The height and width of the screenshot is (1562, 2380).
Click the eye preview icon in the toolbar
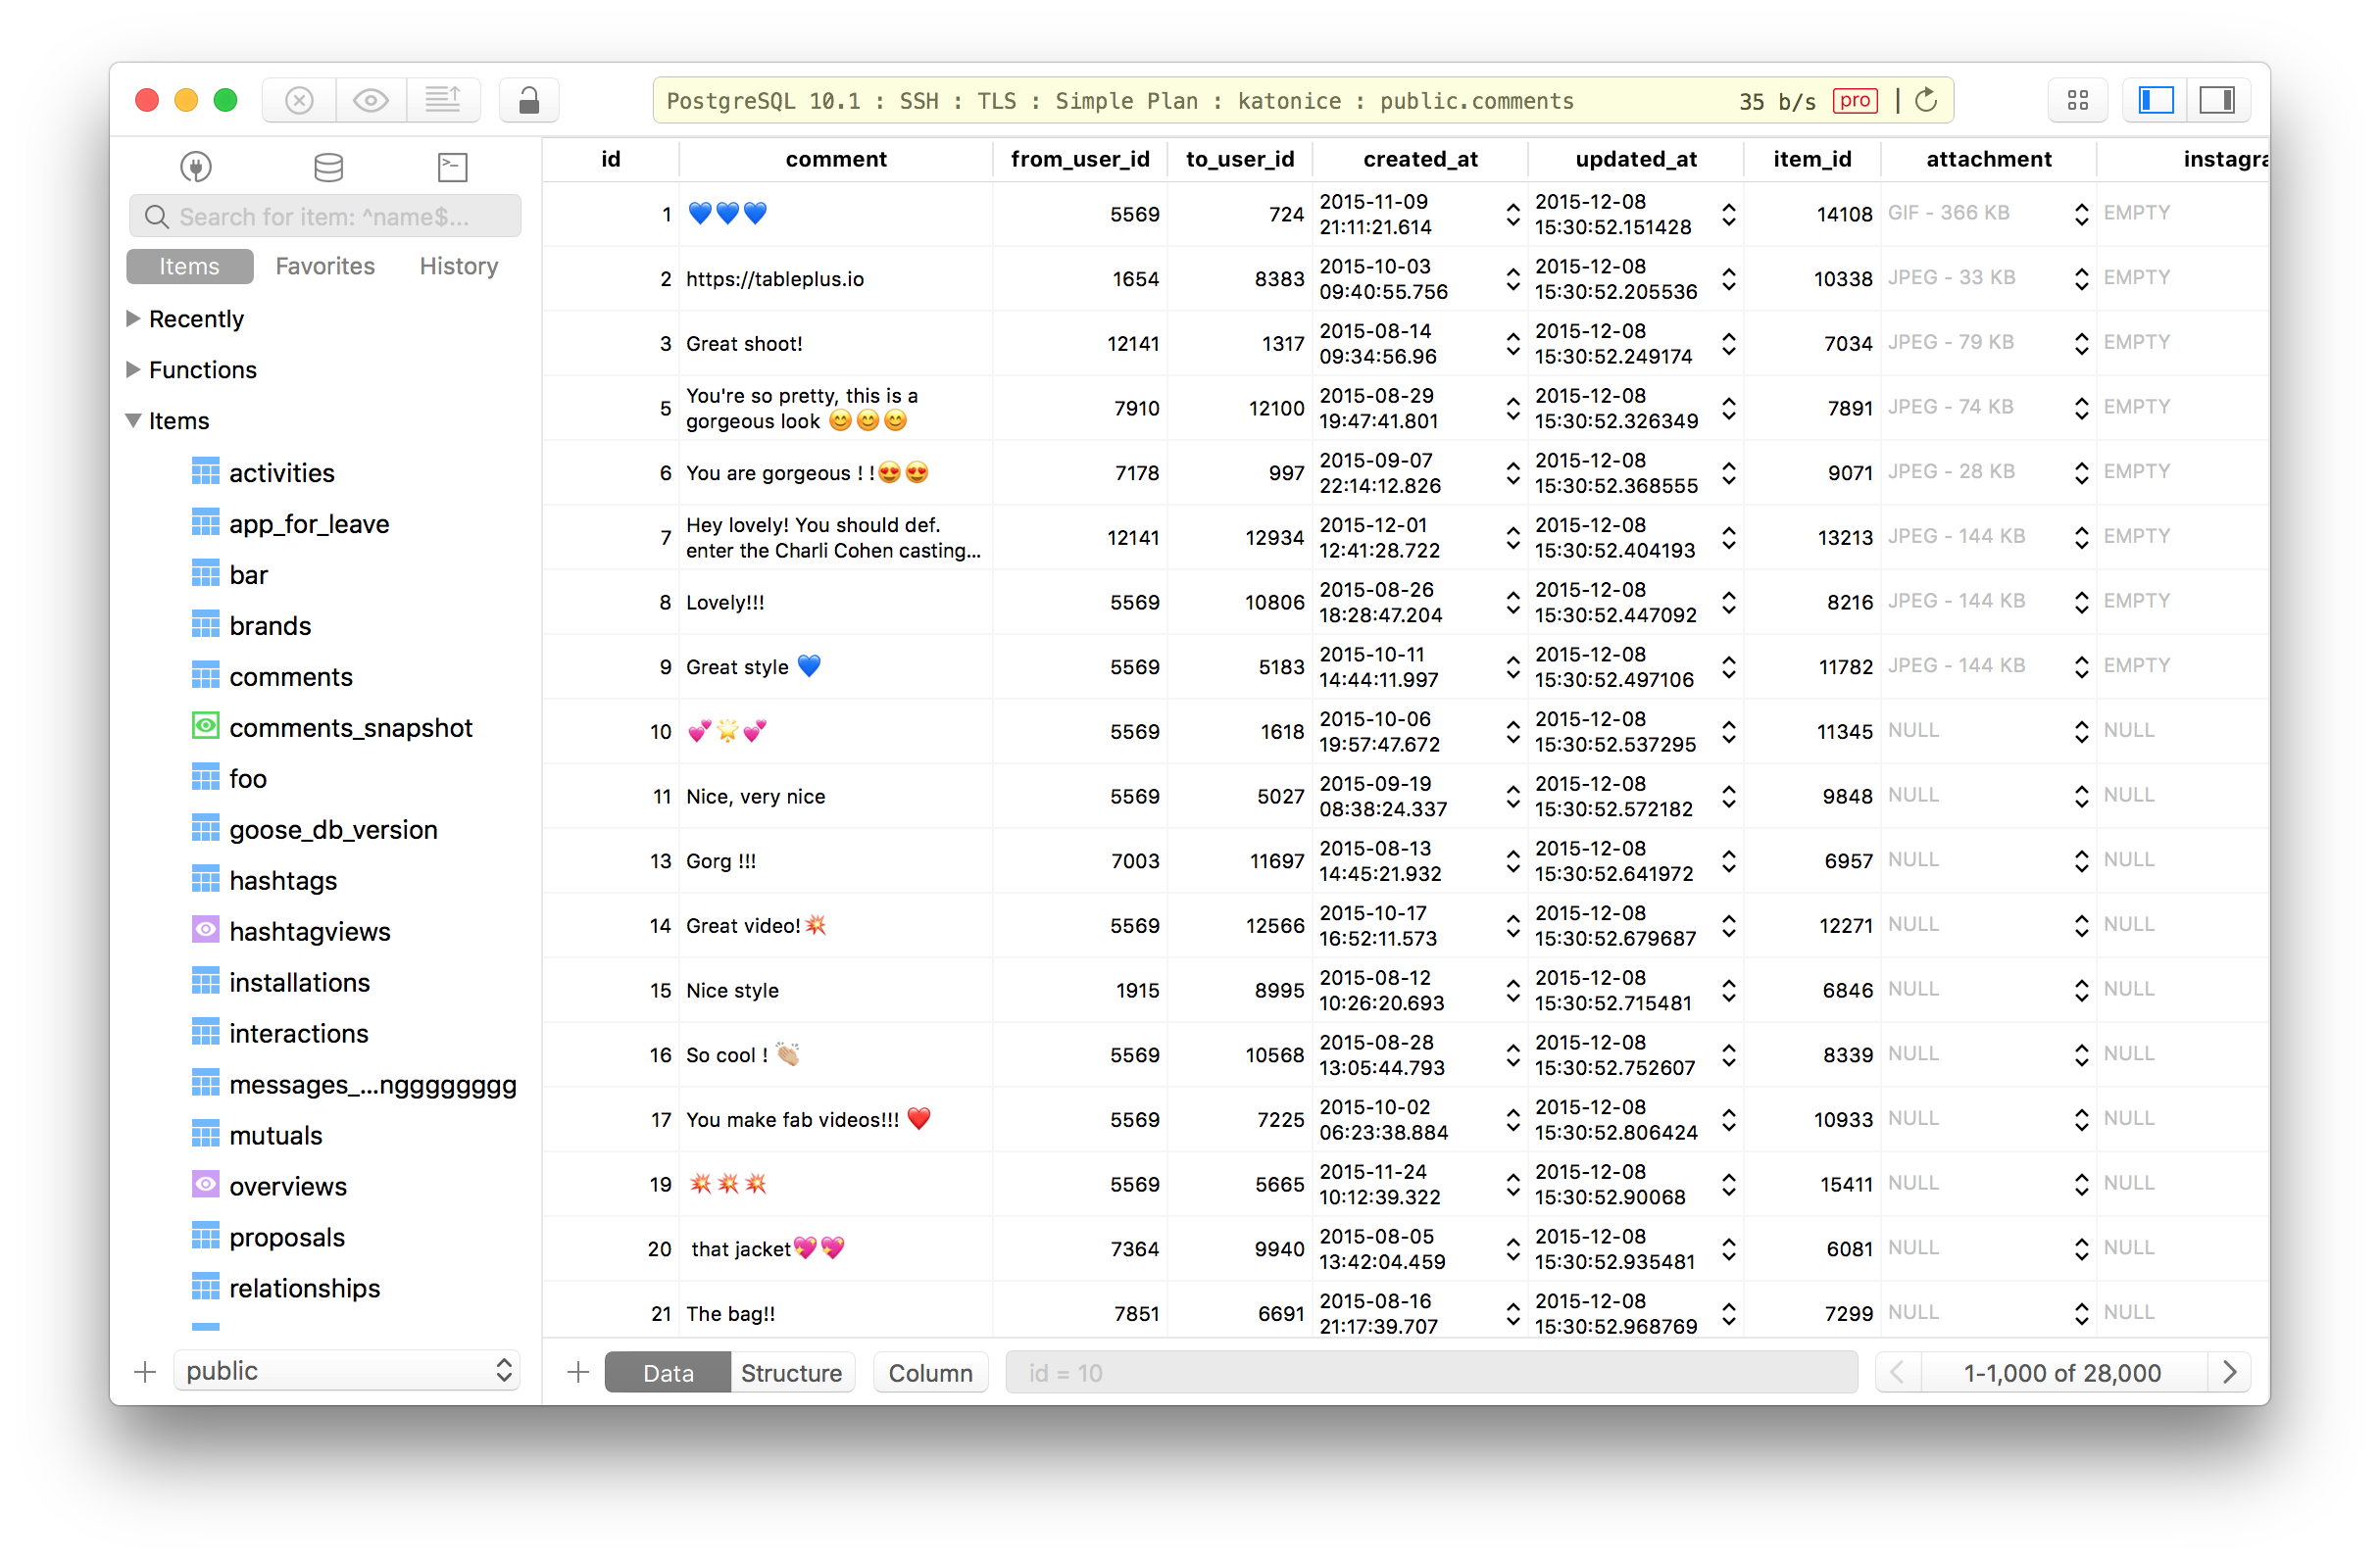(371, 100)
